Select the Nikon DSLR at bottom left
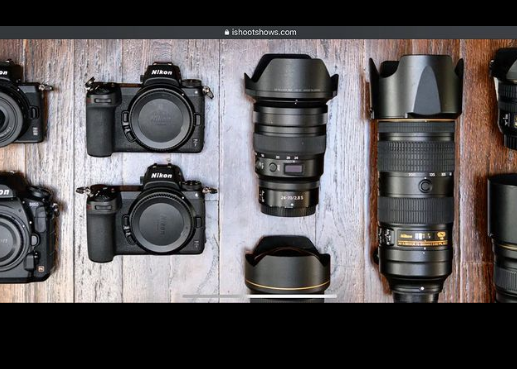The image size is (517, 369). 28,227
